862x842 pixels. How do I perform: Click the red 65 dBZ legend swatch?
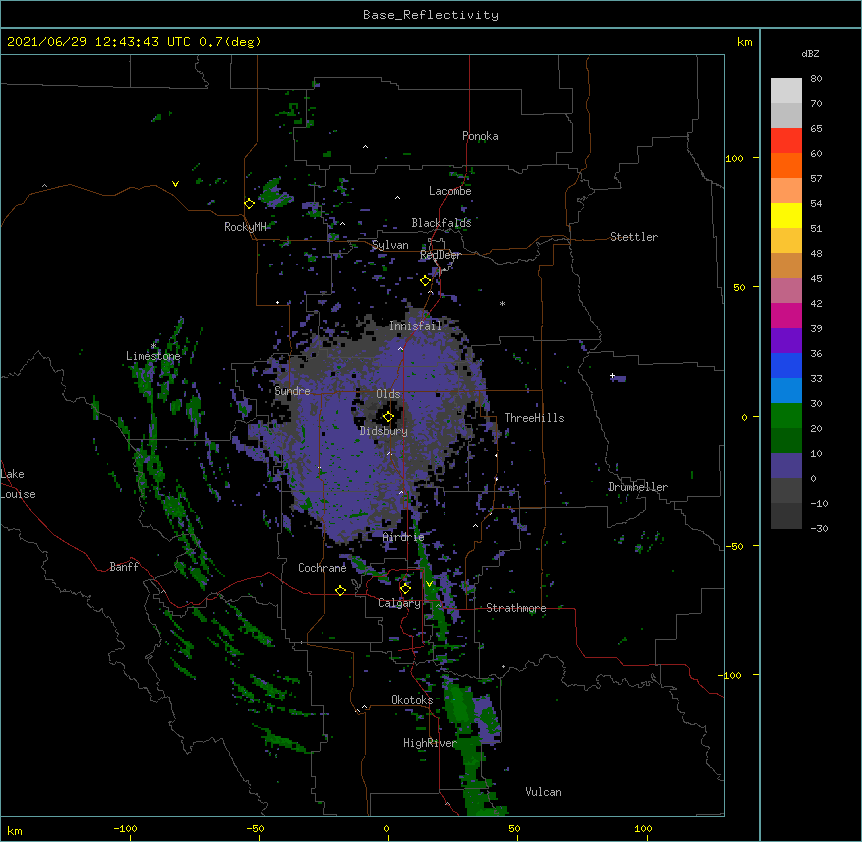click(x=786, y=141)
